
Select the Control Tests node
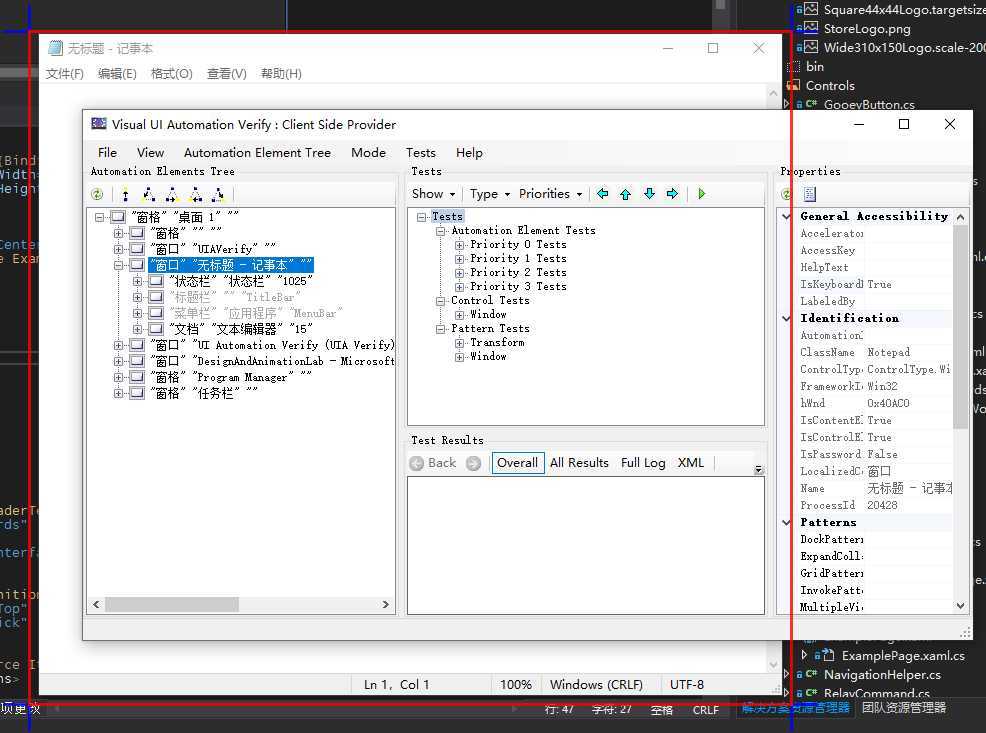point(490,300)
